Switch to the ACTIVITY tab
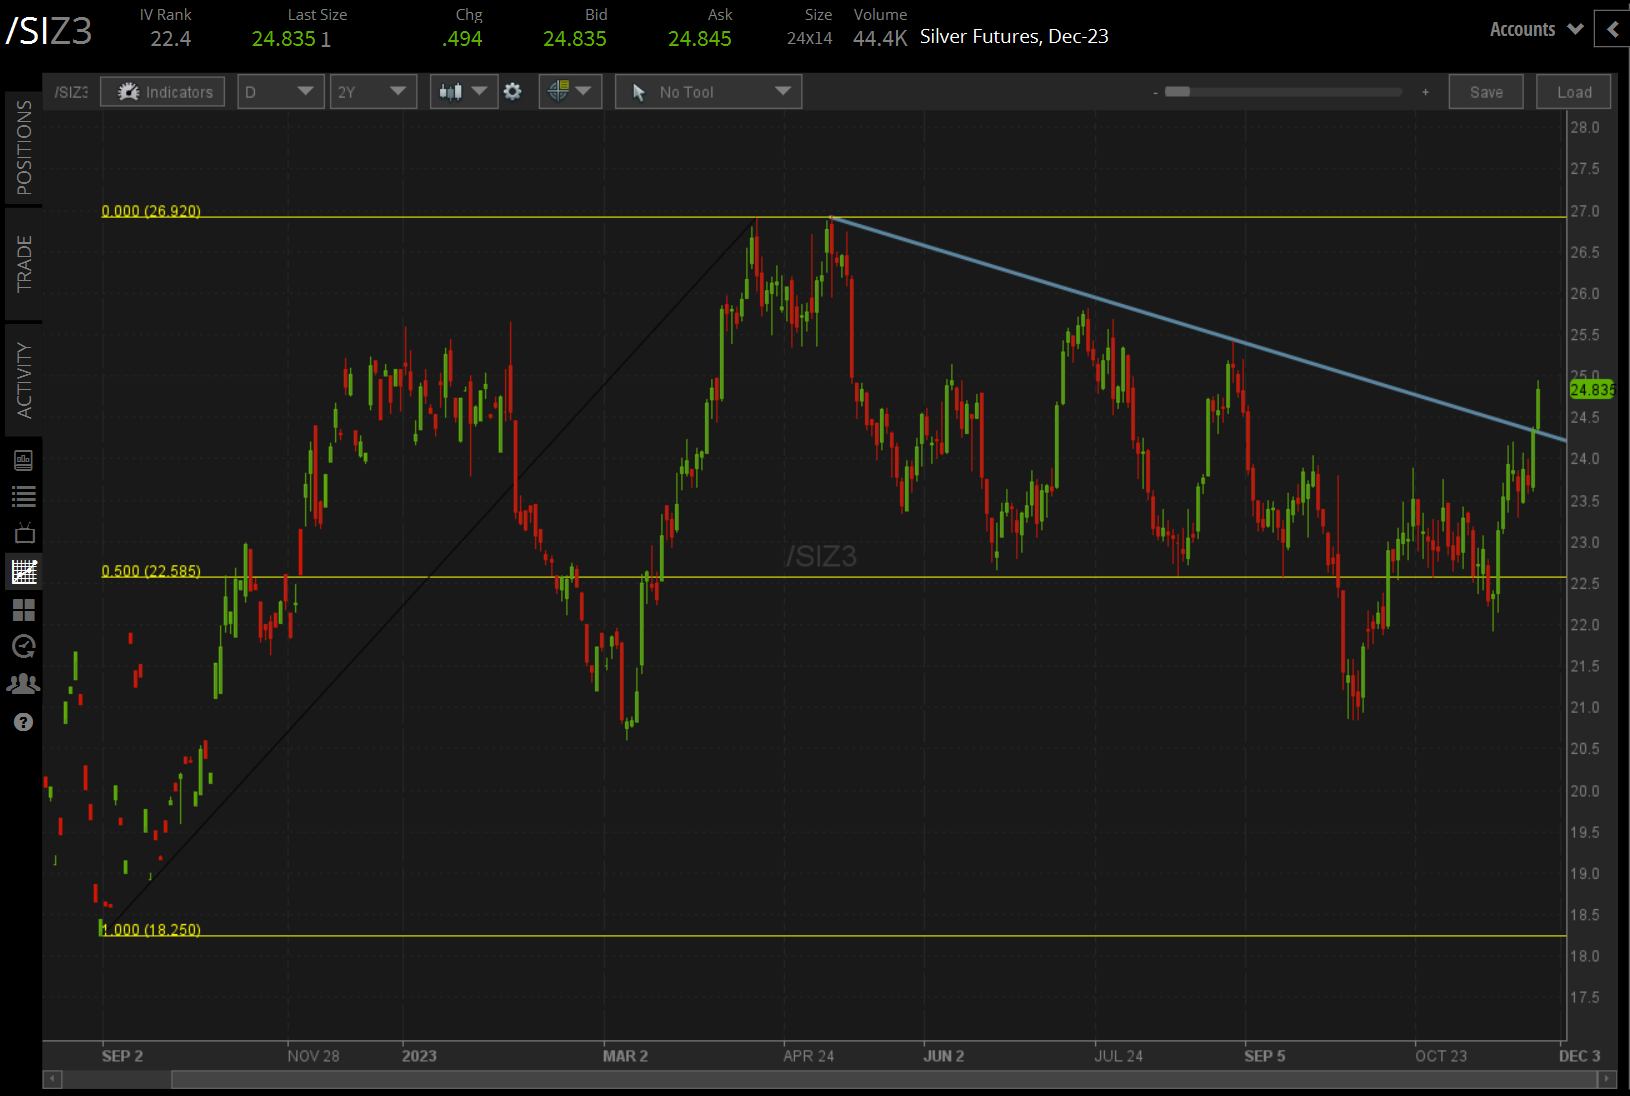The width and height of the screenshot is (1630, 1096). (x=24, y=380)
